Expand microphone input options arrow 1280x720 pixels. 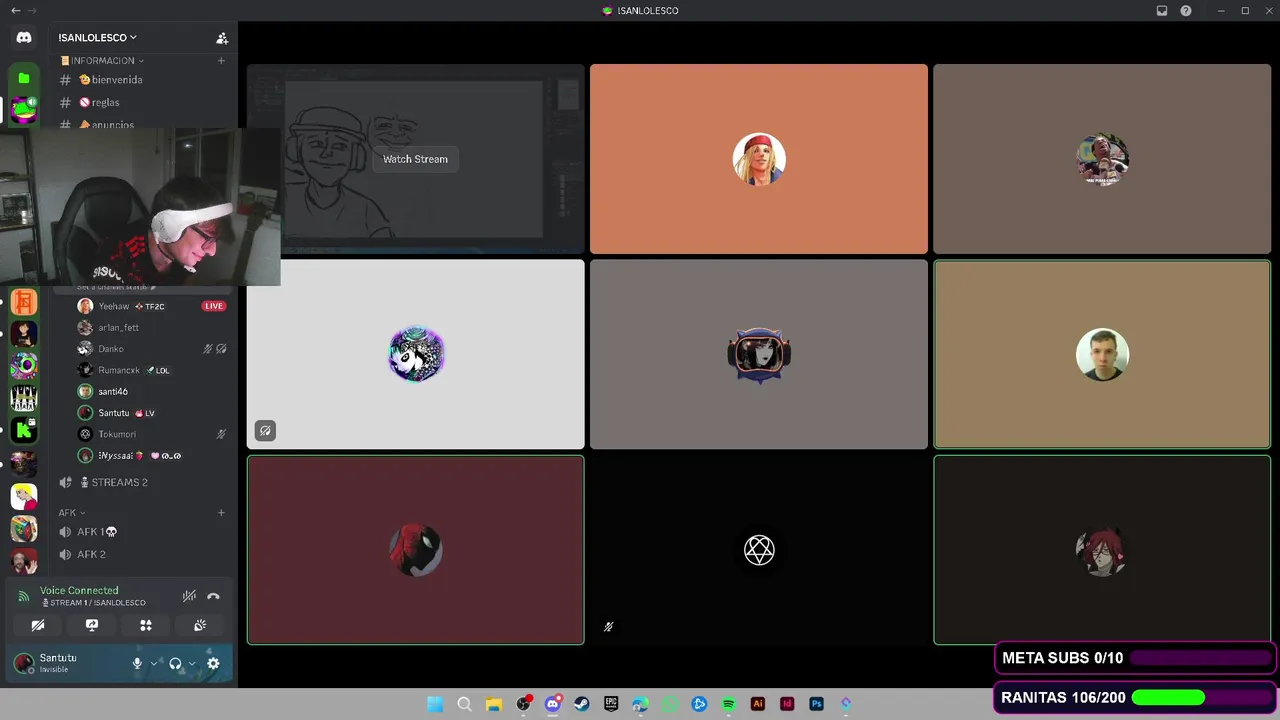(154, 663)
